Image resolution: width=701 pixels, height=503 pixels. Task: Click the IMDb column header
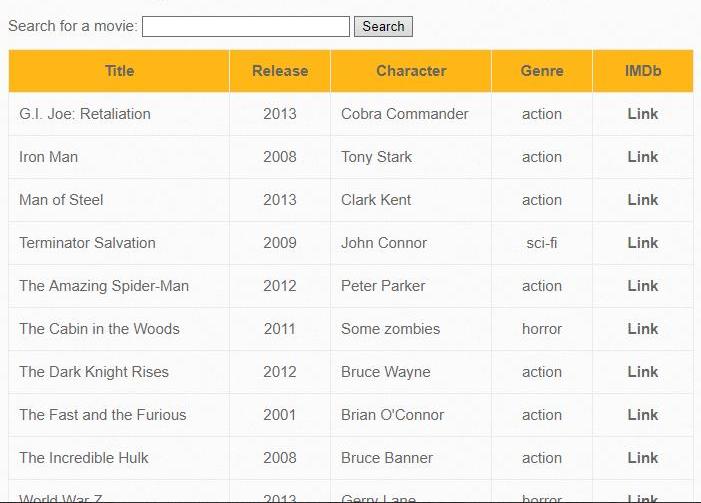643,71
